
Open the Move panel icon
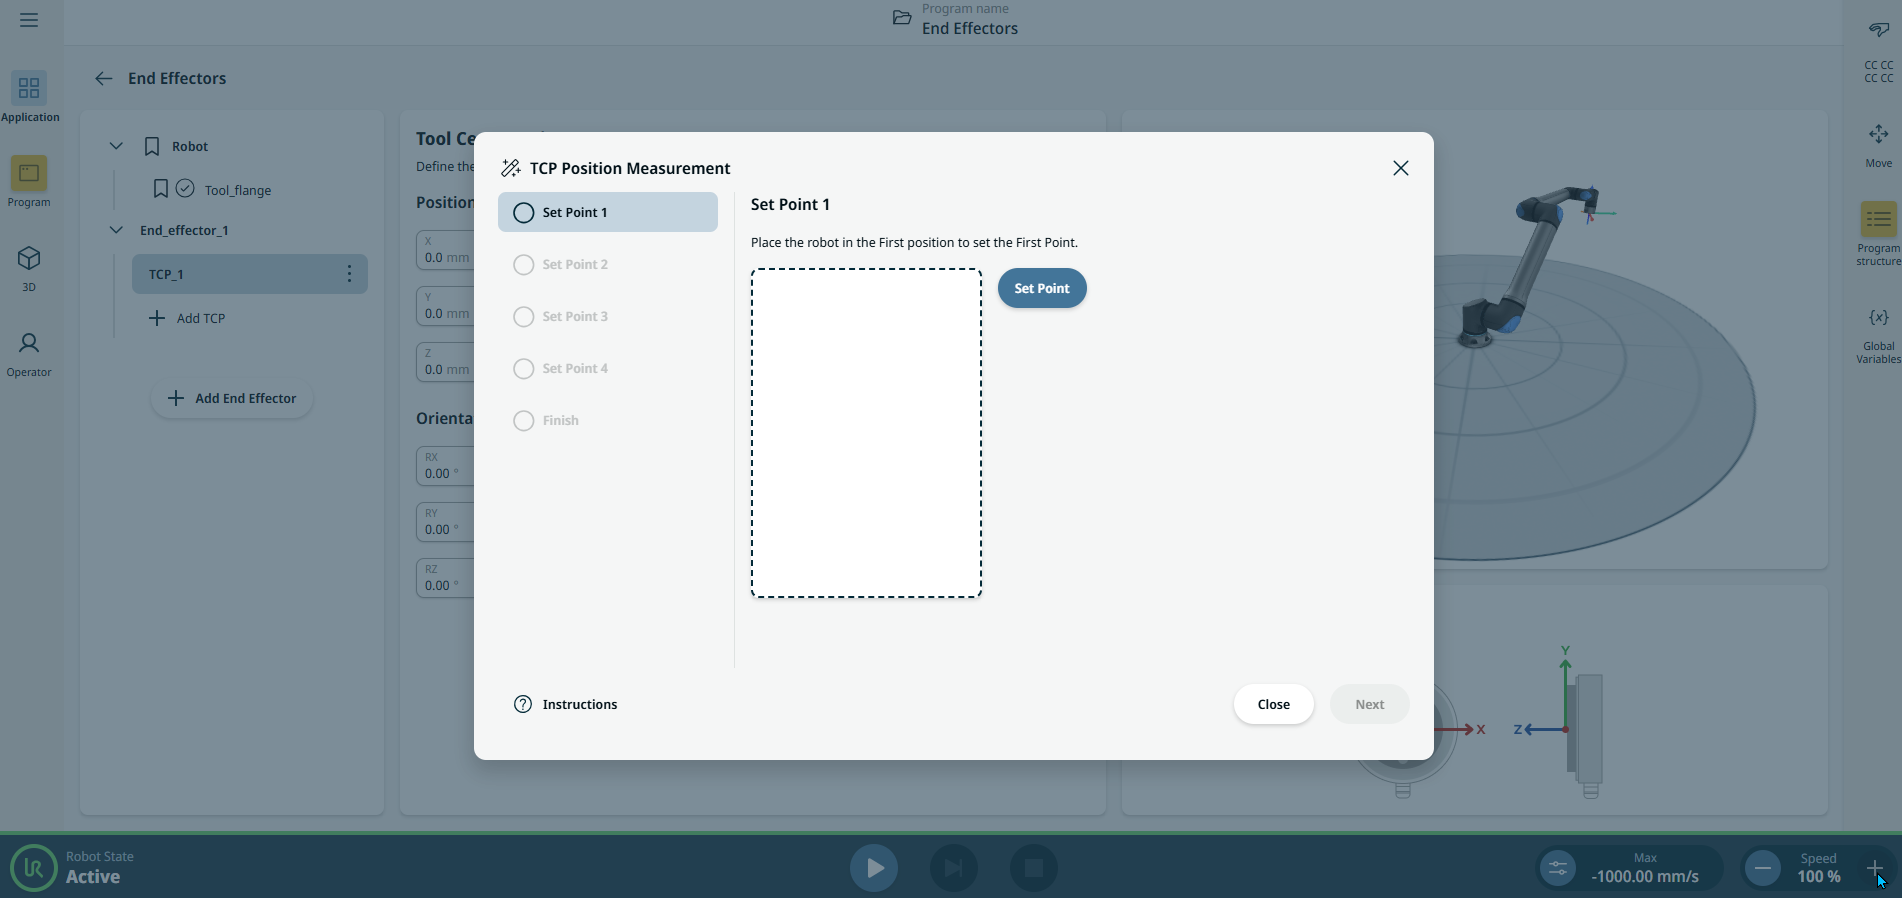click(x=1878, y=135)
